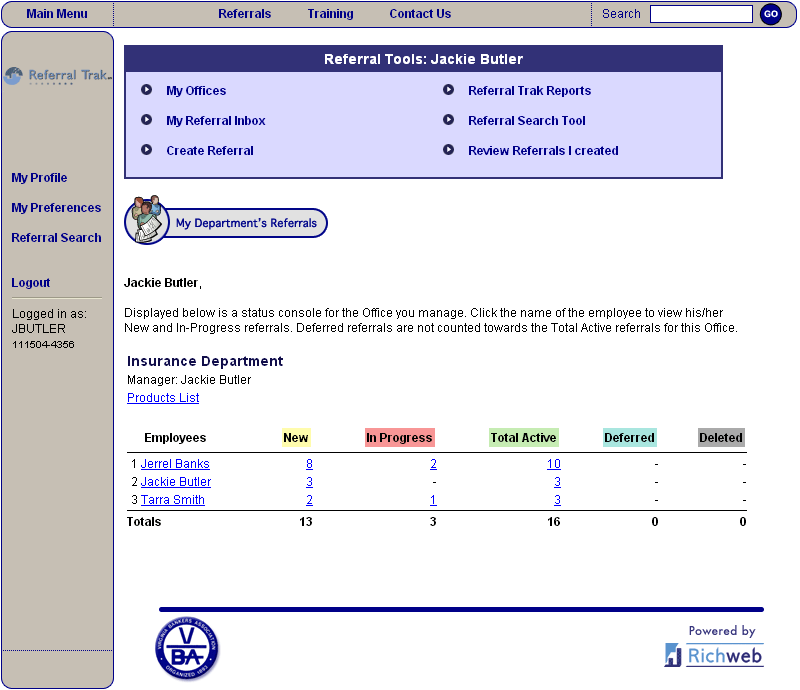
Task: Open Referral Trak Reports
Action: pos(530,91)
